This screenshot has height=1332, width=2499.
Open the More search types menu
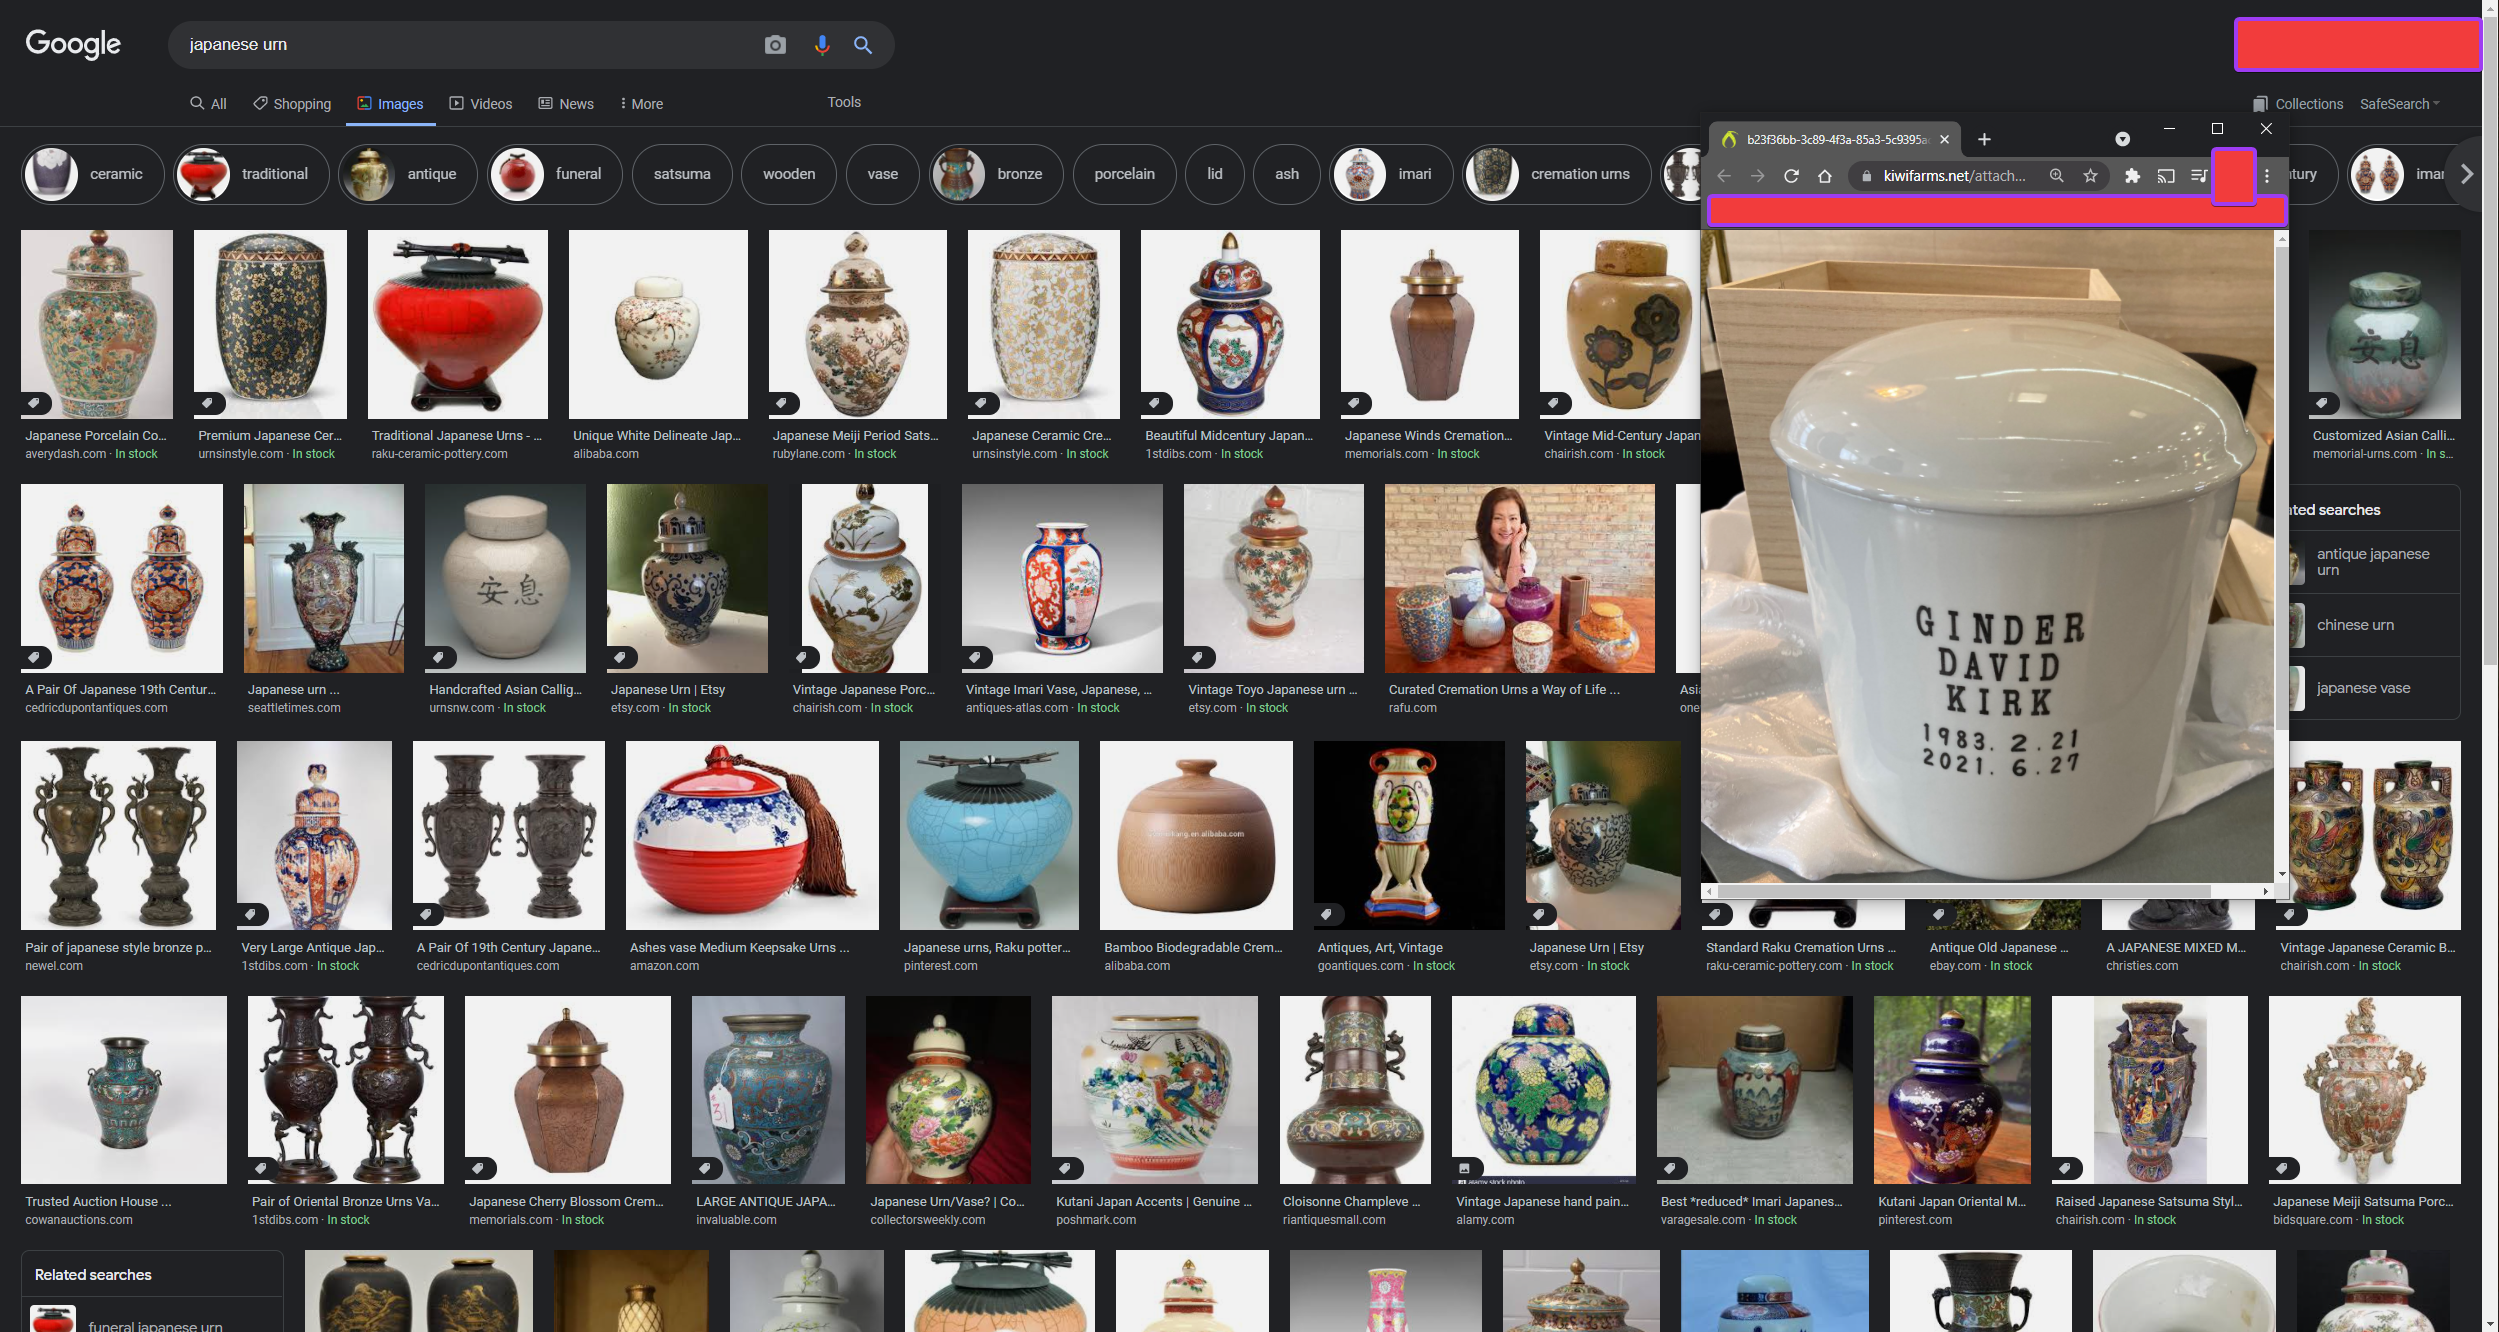[x=641, y=104]
